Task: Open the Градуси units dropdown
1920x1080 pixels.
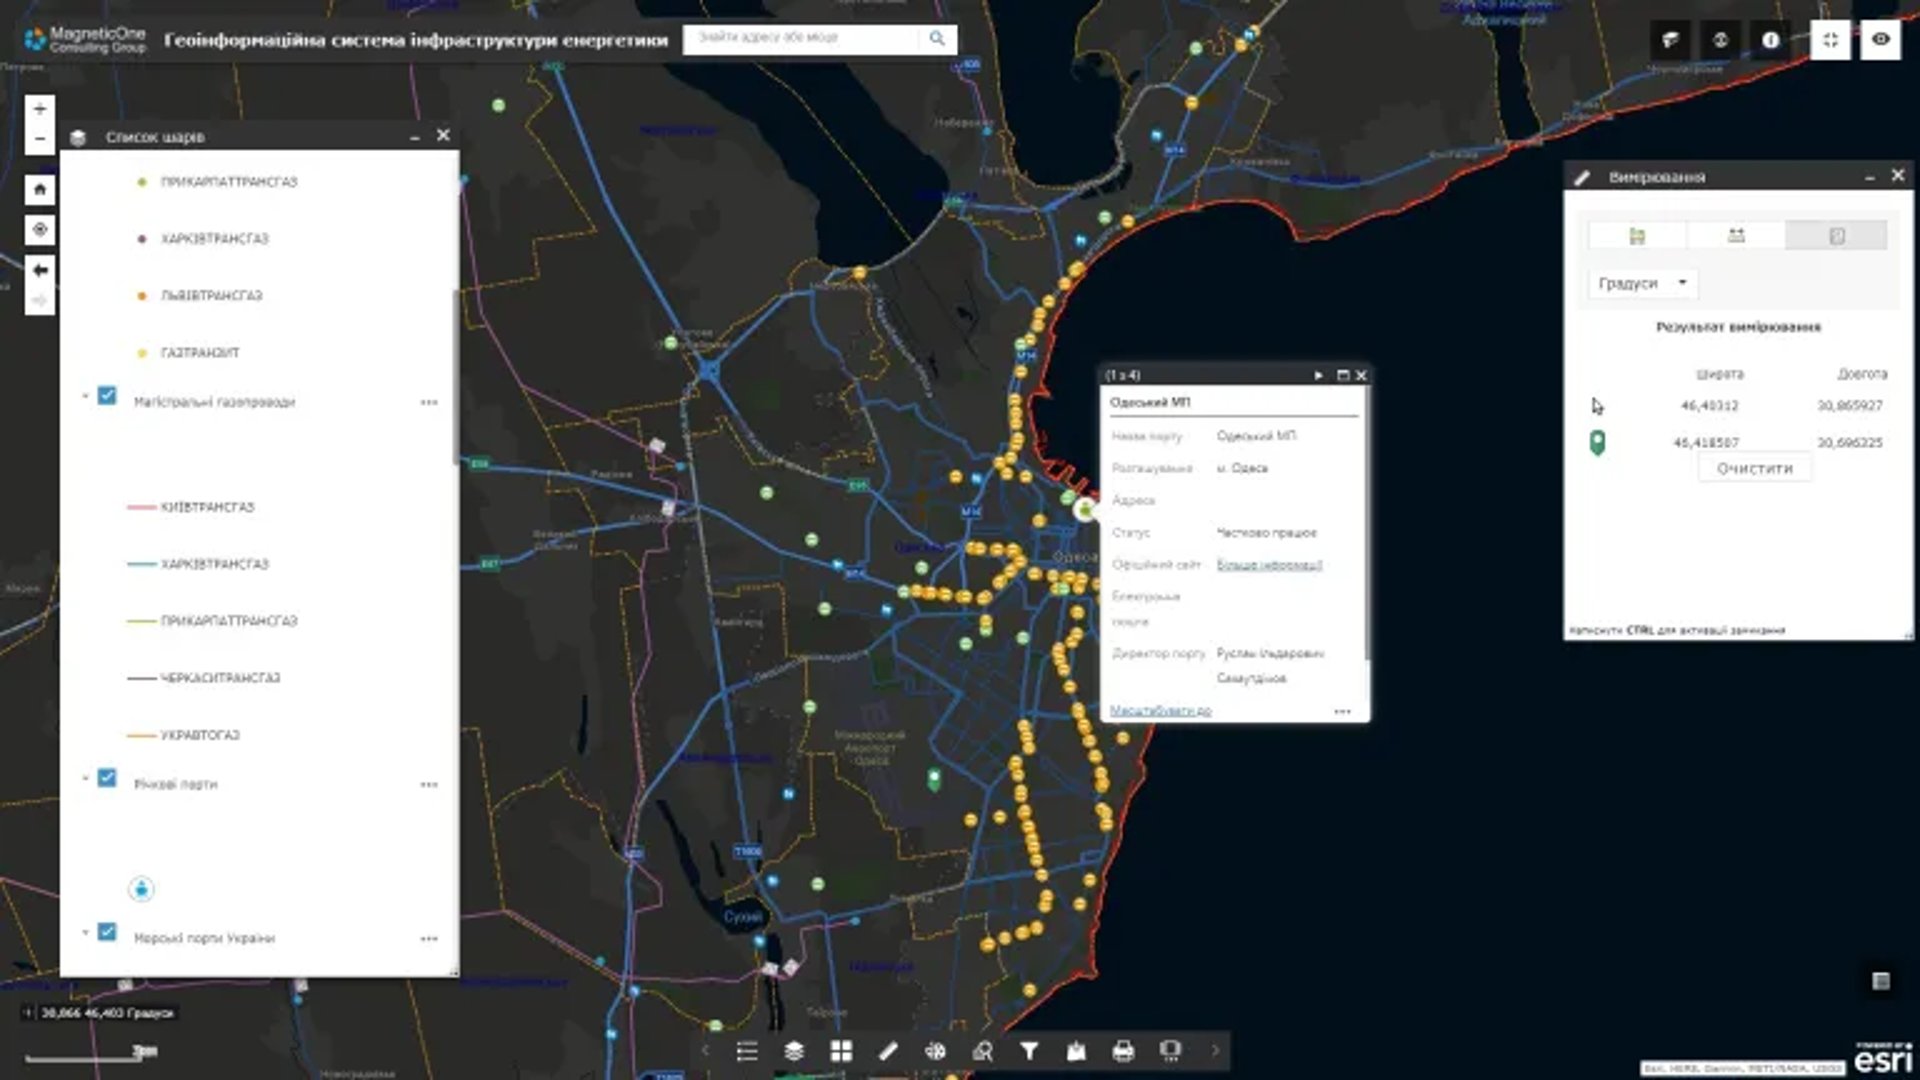Action: click(1642, 283)
